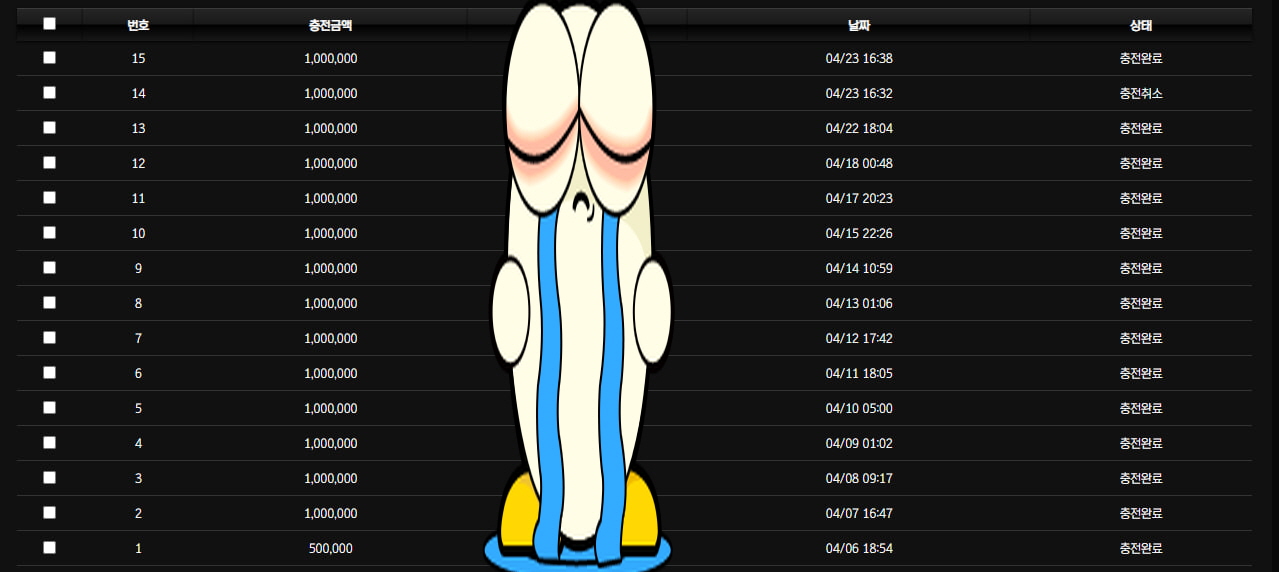Click the 상태 column header
Viewport: 1279px width, 572px height.
pyautogui.click(x=1141, y=25)
